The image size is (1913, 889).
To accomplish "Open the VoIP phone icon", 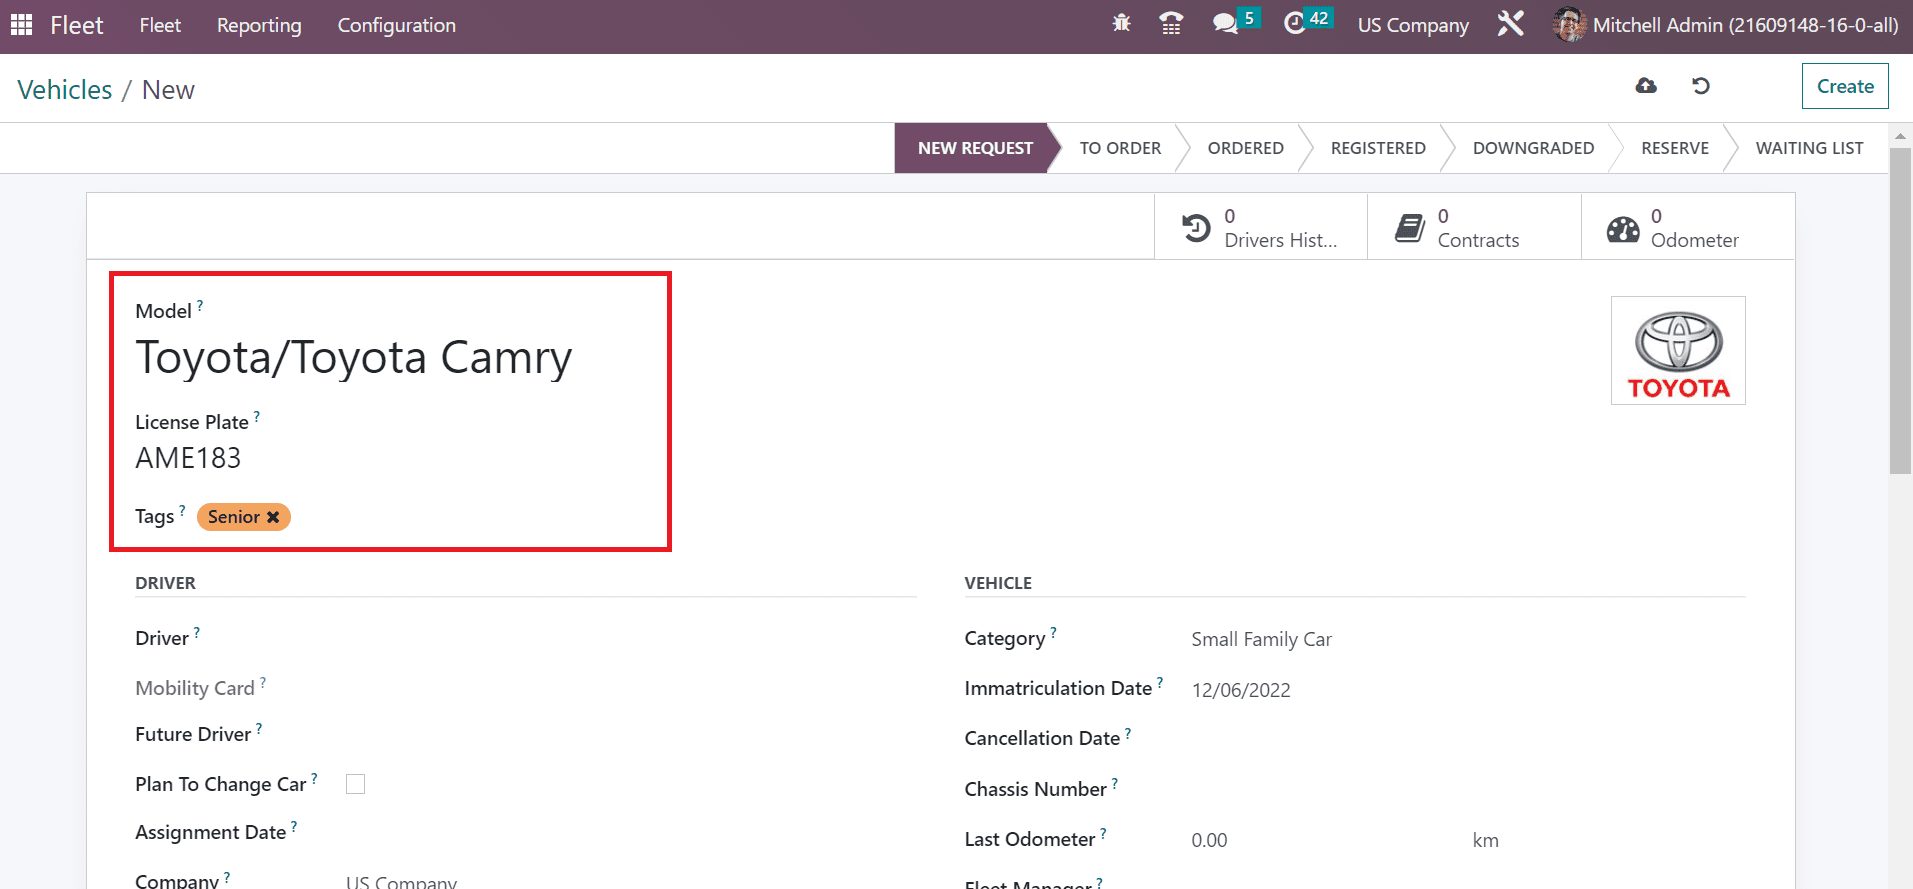I will 1171,23.
